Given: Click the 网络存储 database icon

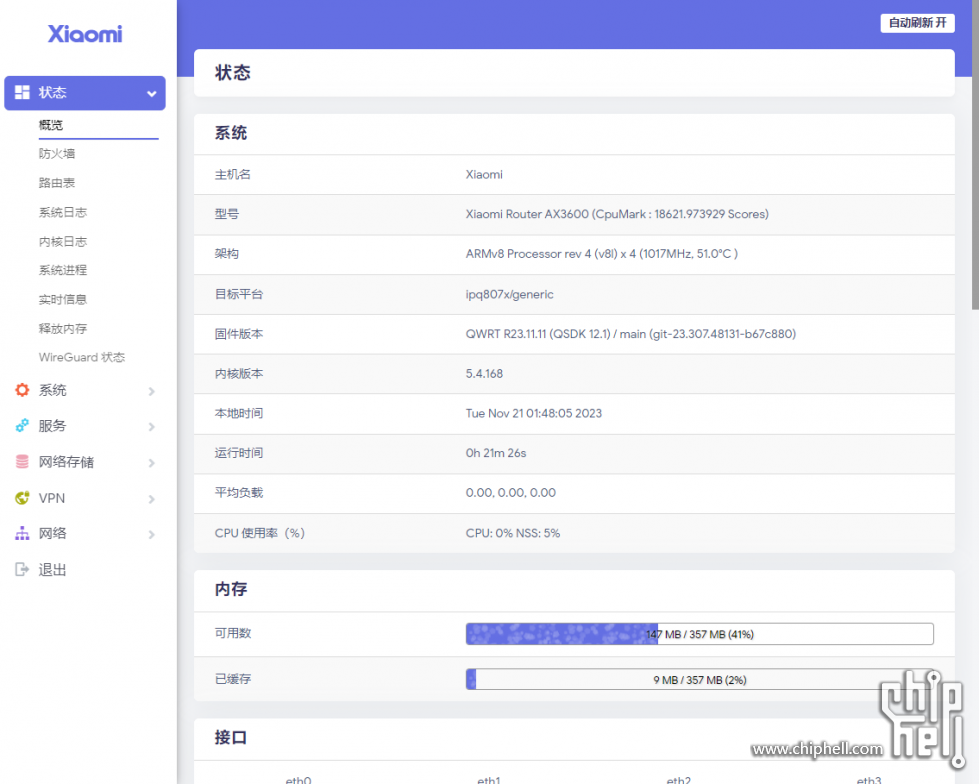Looking at the screenshot, I should tap(22, 462).
